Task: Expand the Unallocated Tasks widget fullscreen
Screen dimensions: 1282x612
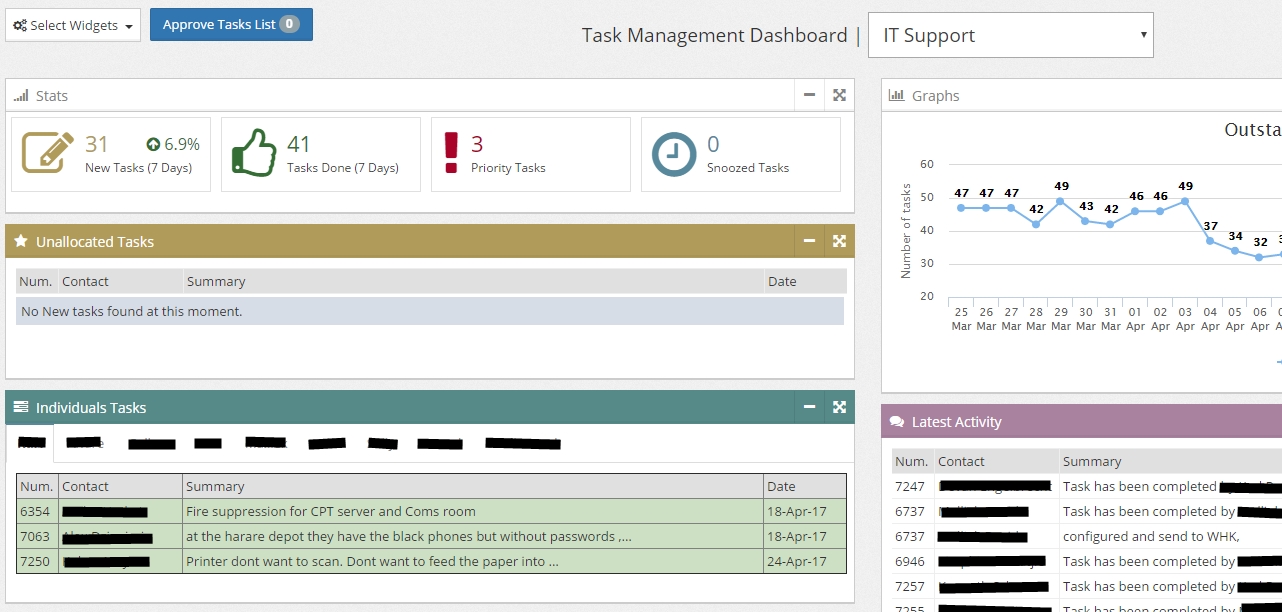Action: [x=839, y=241]
